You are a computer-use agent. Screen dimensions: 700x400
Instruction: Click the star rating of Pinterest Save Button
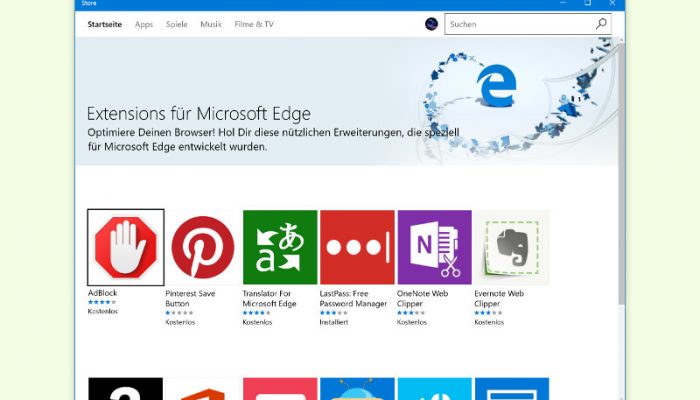[179, 313]
